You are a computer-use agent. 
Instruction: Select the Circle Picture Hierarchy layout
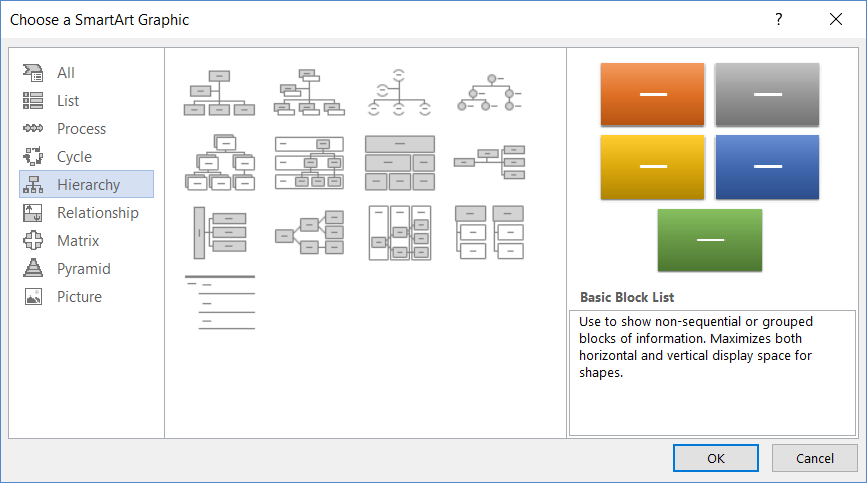[489, 92]
